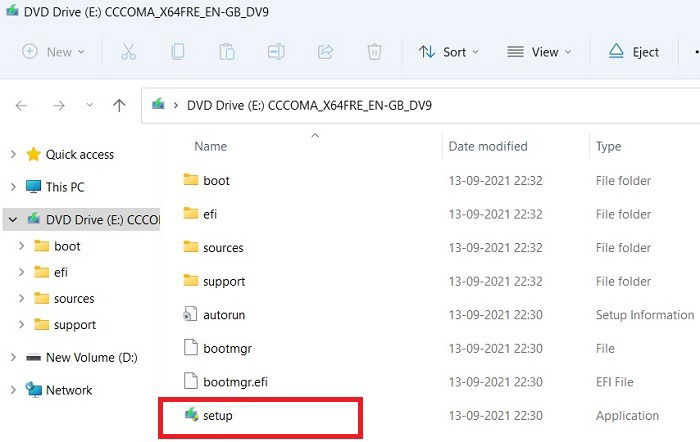This screenshot has width=700, height=442.
Task: Collapse the DVD Drive (E:) tree node
Action: point(13,220)
